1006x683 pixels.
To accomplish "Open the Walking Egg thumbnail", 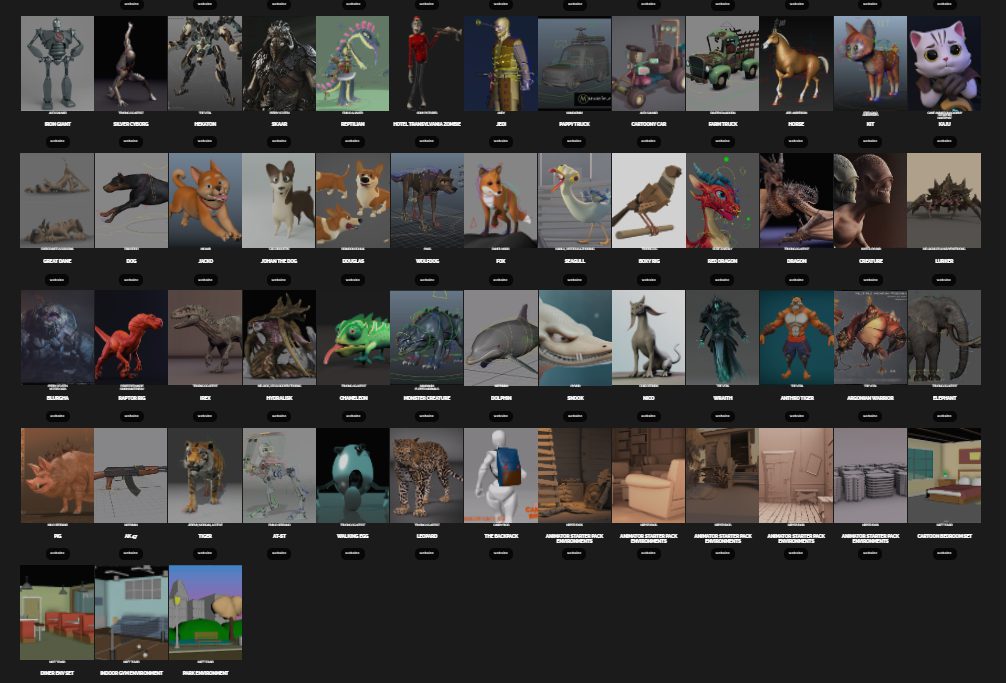I will point(353,475).
